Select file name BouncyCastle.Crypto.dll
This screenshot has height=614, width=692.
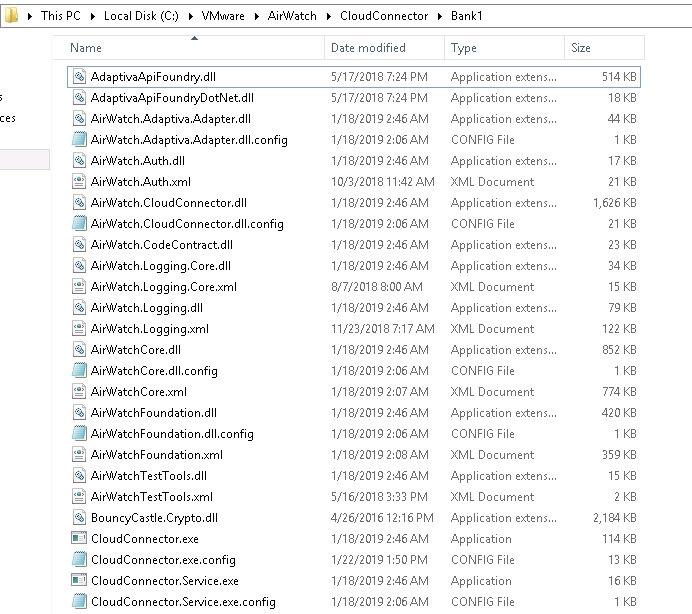(154, 518)
